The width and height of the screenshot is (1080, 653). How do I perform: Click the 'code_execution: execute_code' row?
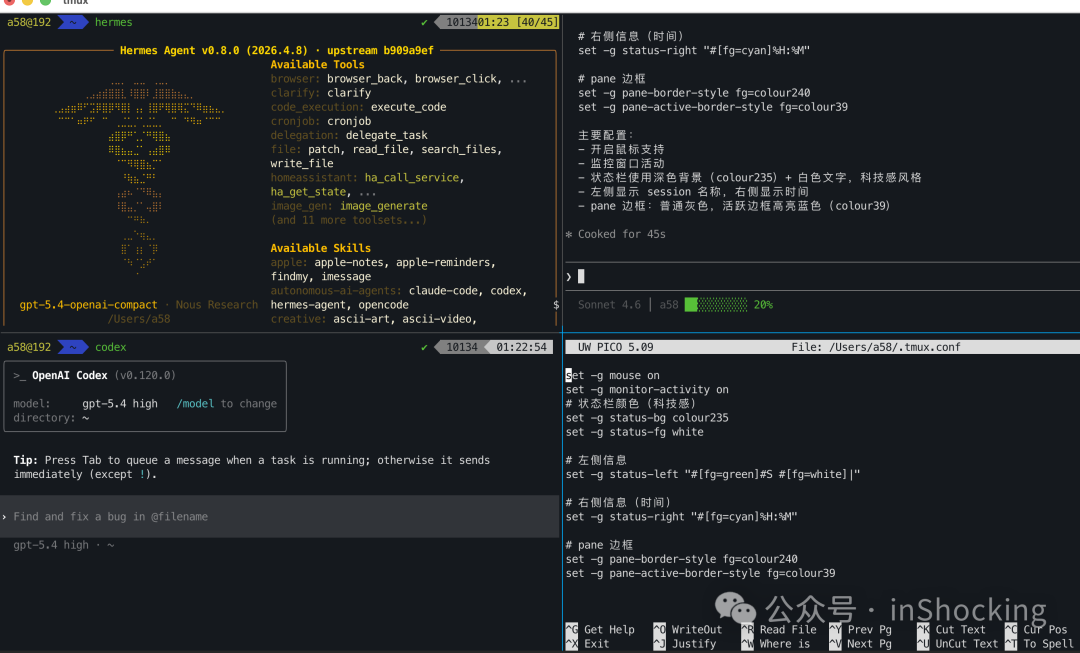pyautogui.click(x=358, y=107)
